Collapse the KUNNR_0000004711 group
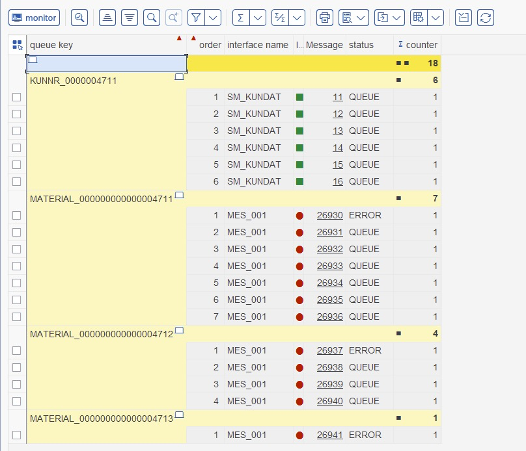 [179, 77]
